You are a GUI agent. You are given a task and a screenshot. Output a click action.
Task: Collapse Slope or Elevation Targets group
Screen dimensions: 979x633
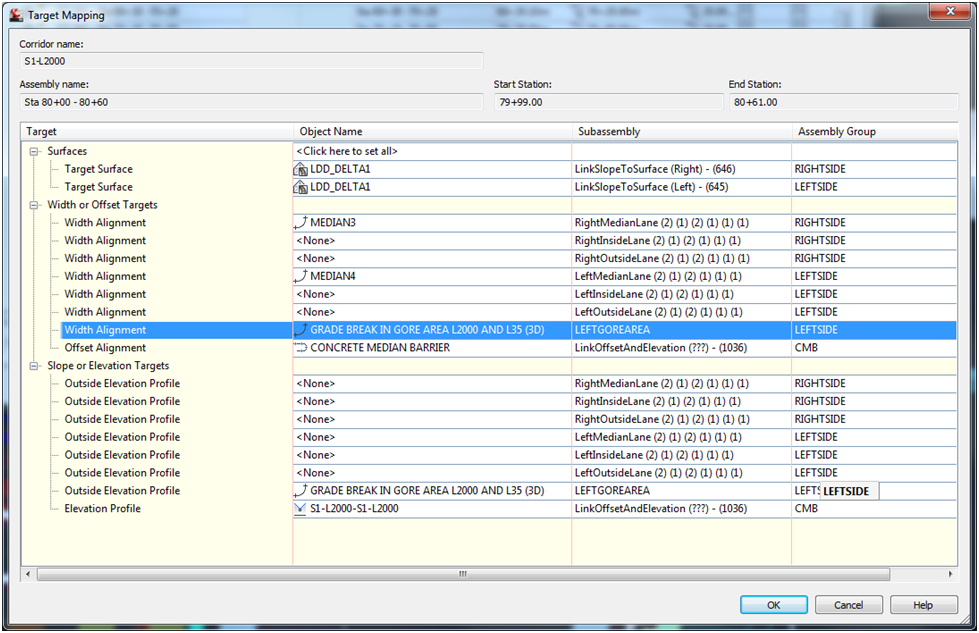tap(34, 366)
